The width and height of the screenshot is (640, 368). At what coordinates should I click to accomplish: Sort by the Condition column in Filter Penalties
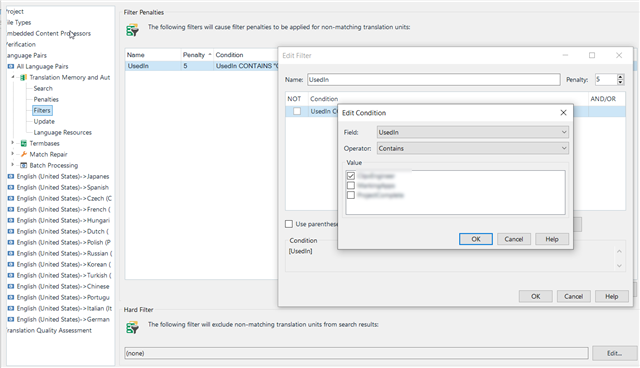click(x=246, y=55)
